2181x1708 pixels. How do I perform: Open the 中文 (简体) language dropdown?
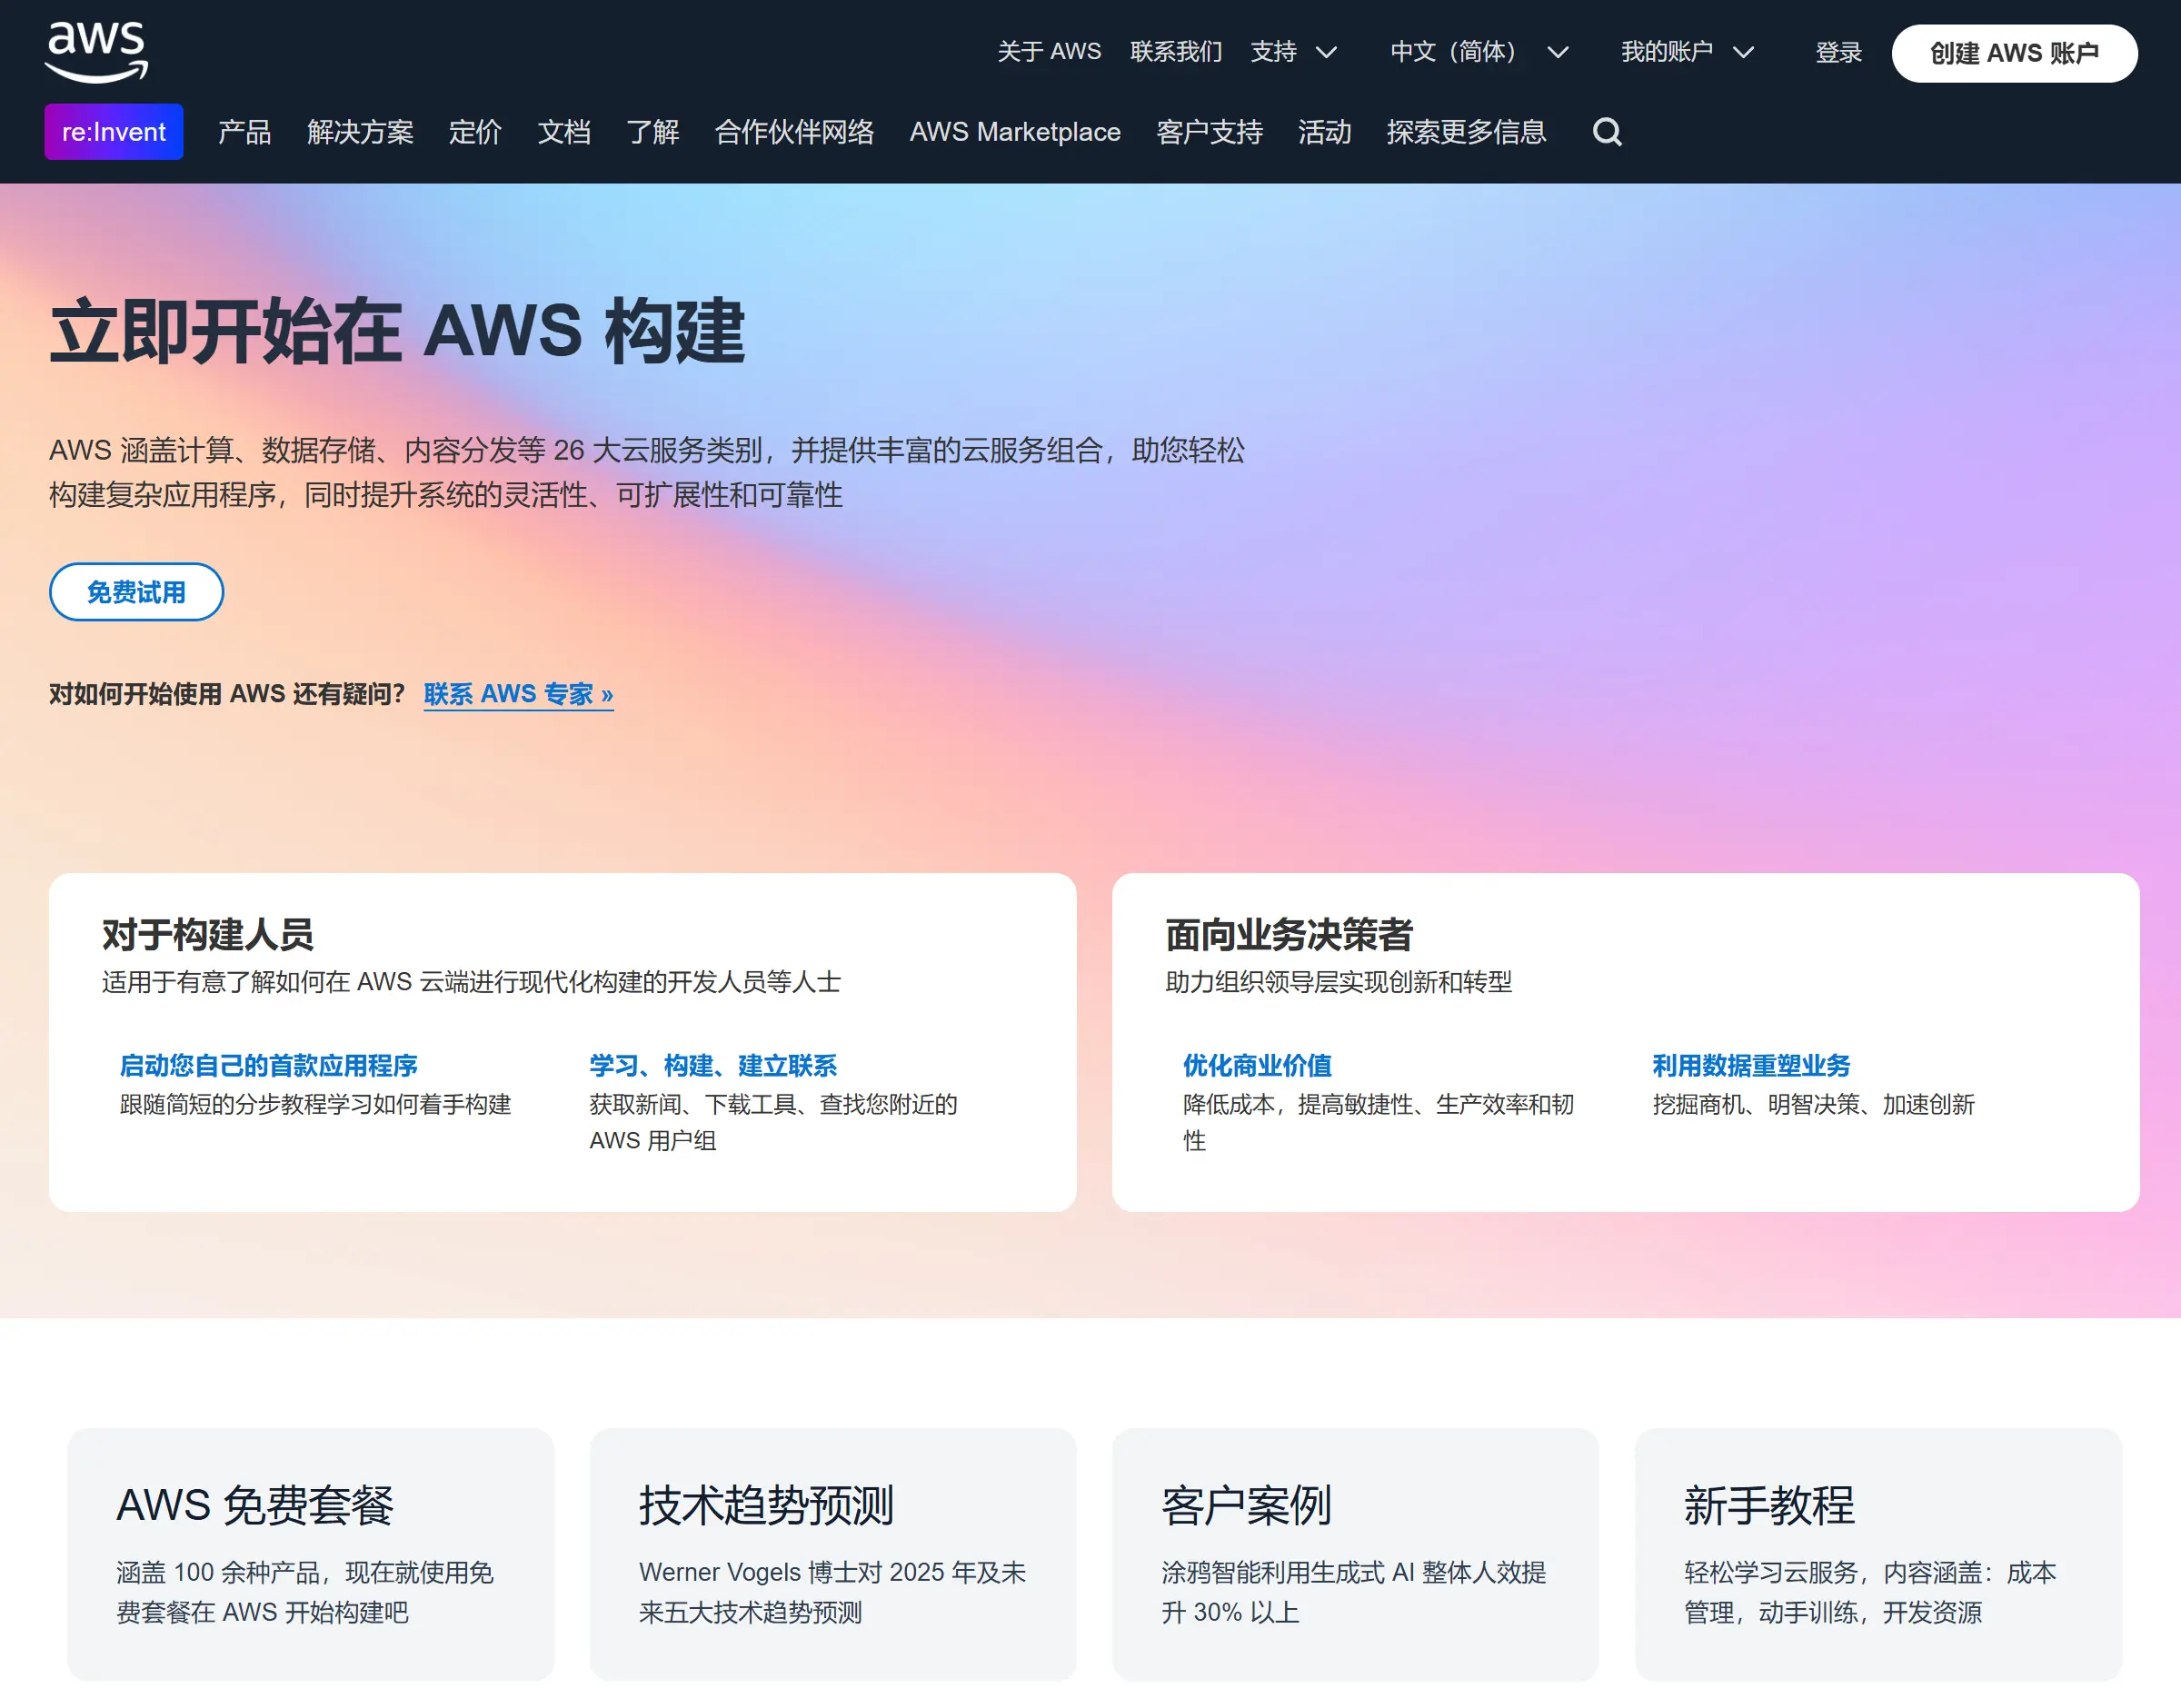click(1478, 52)
